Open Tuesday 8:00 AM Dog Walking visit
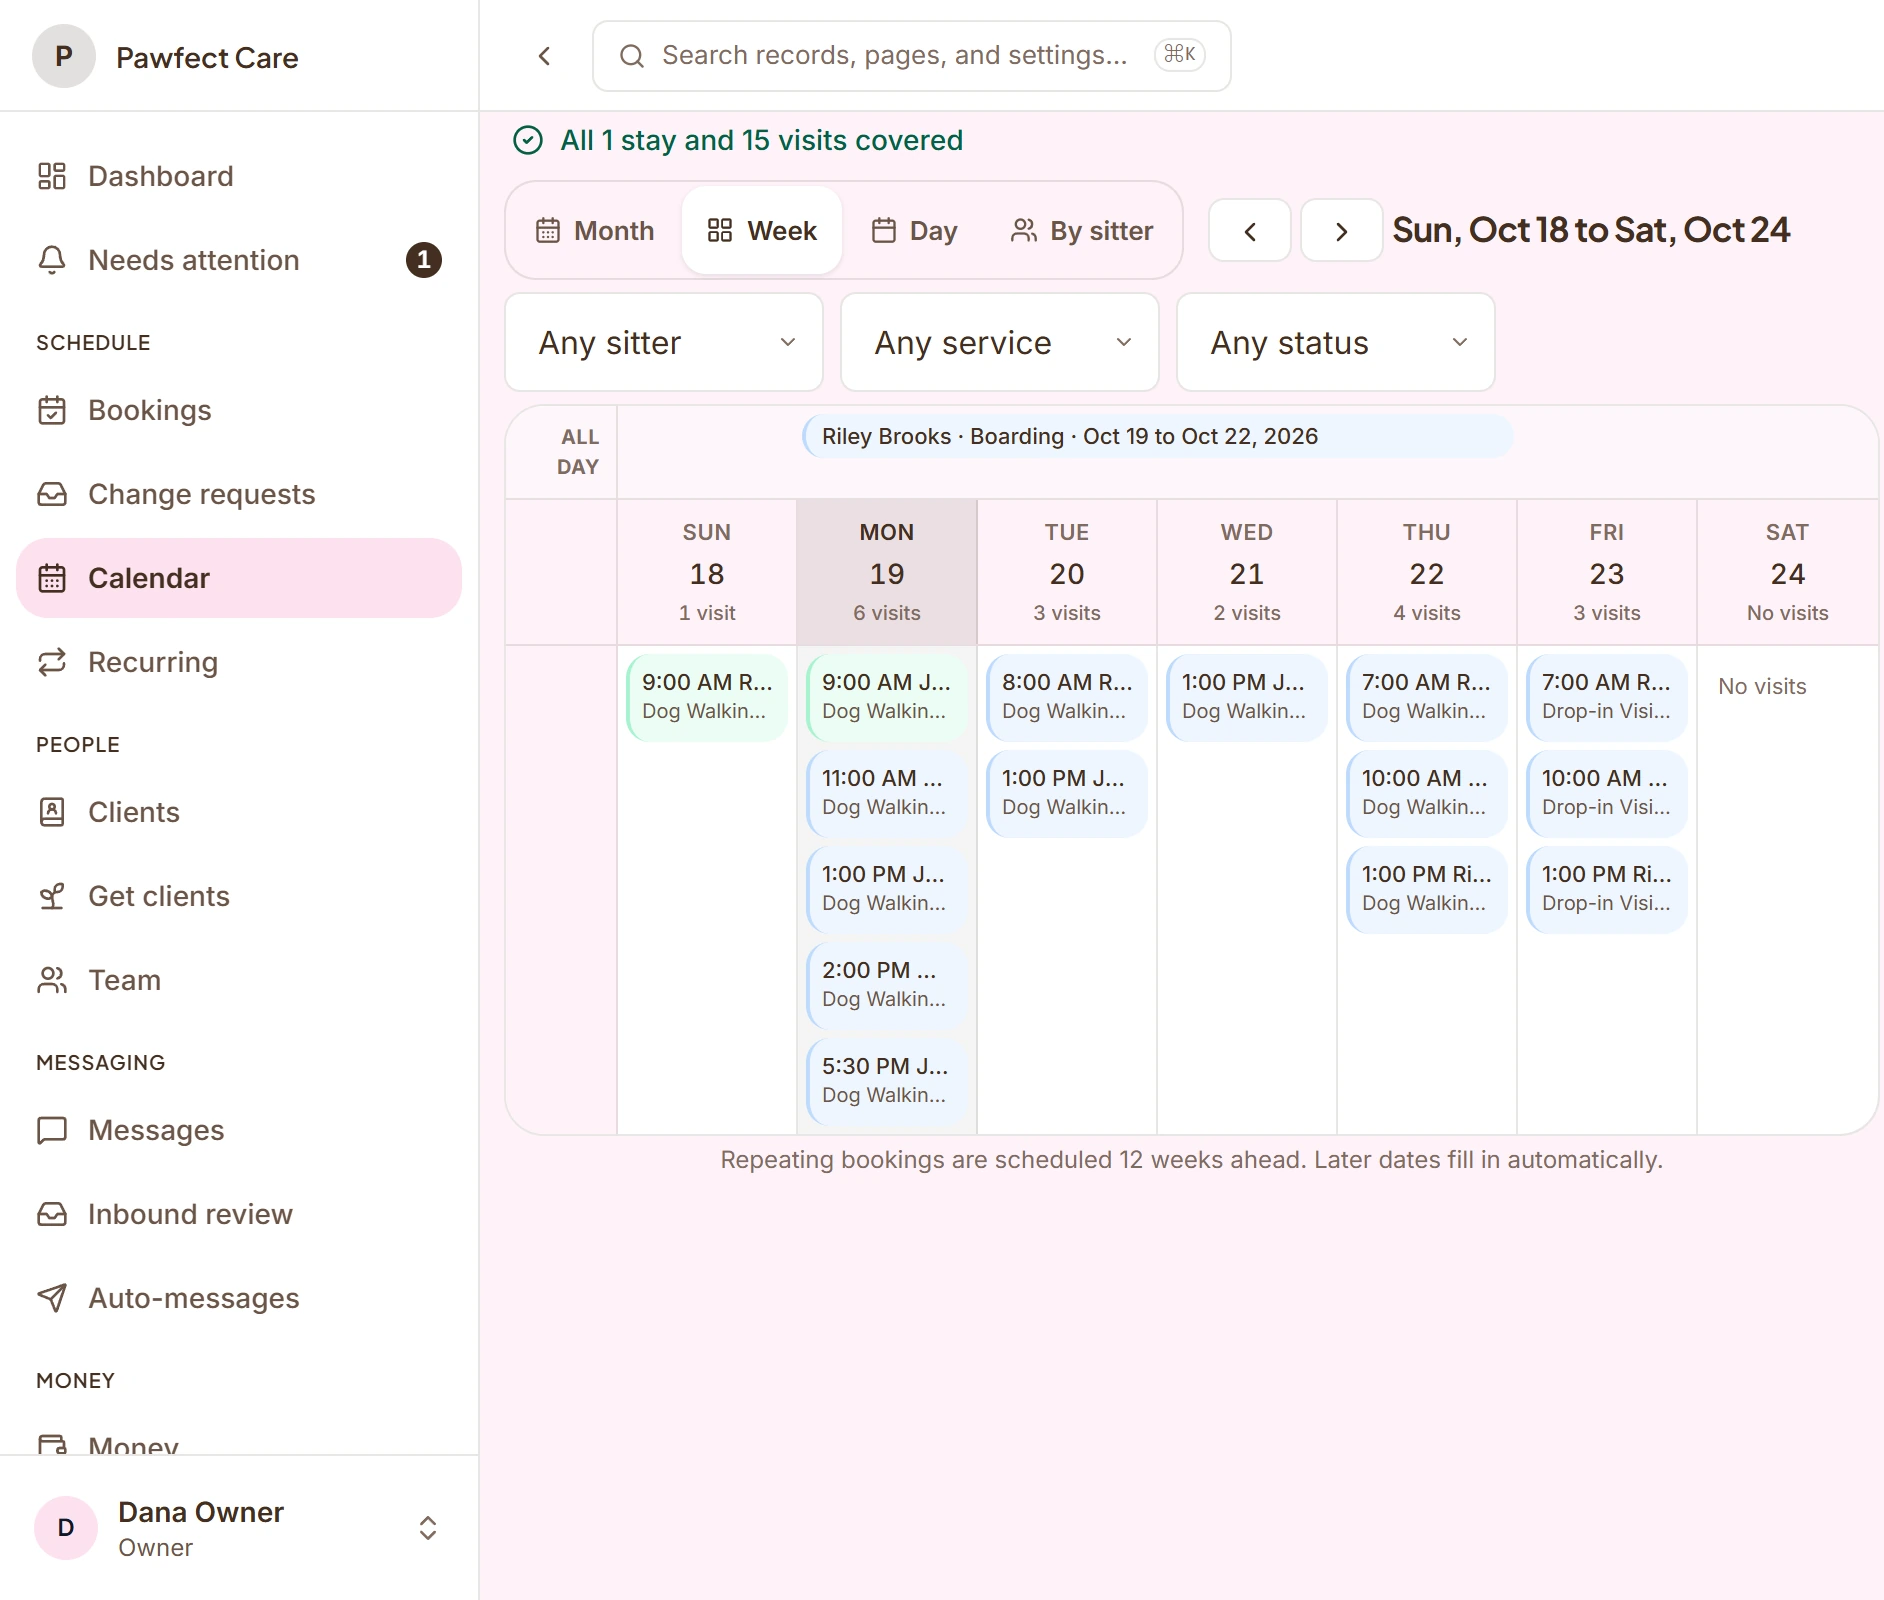 [x=1067, y=697]
